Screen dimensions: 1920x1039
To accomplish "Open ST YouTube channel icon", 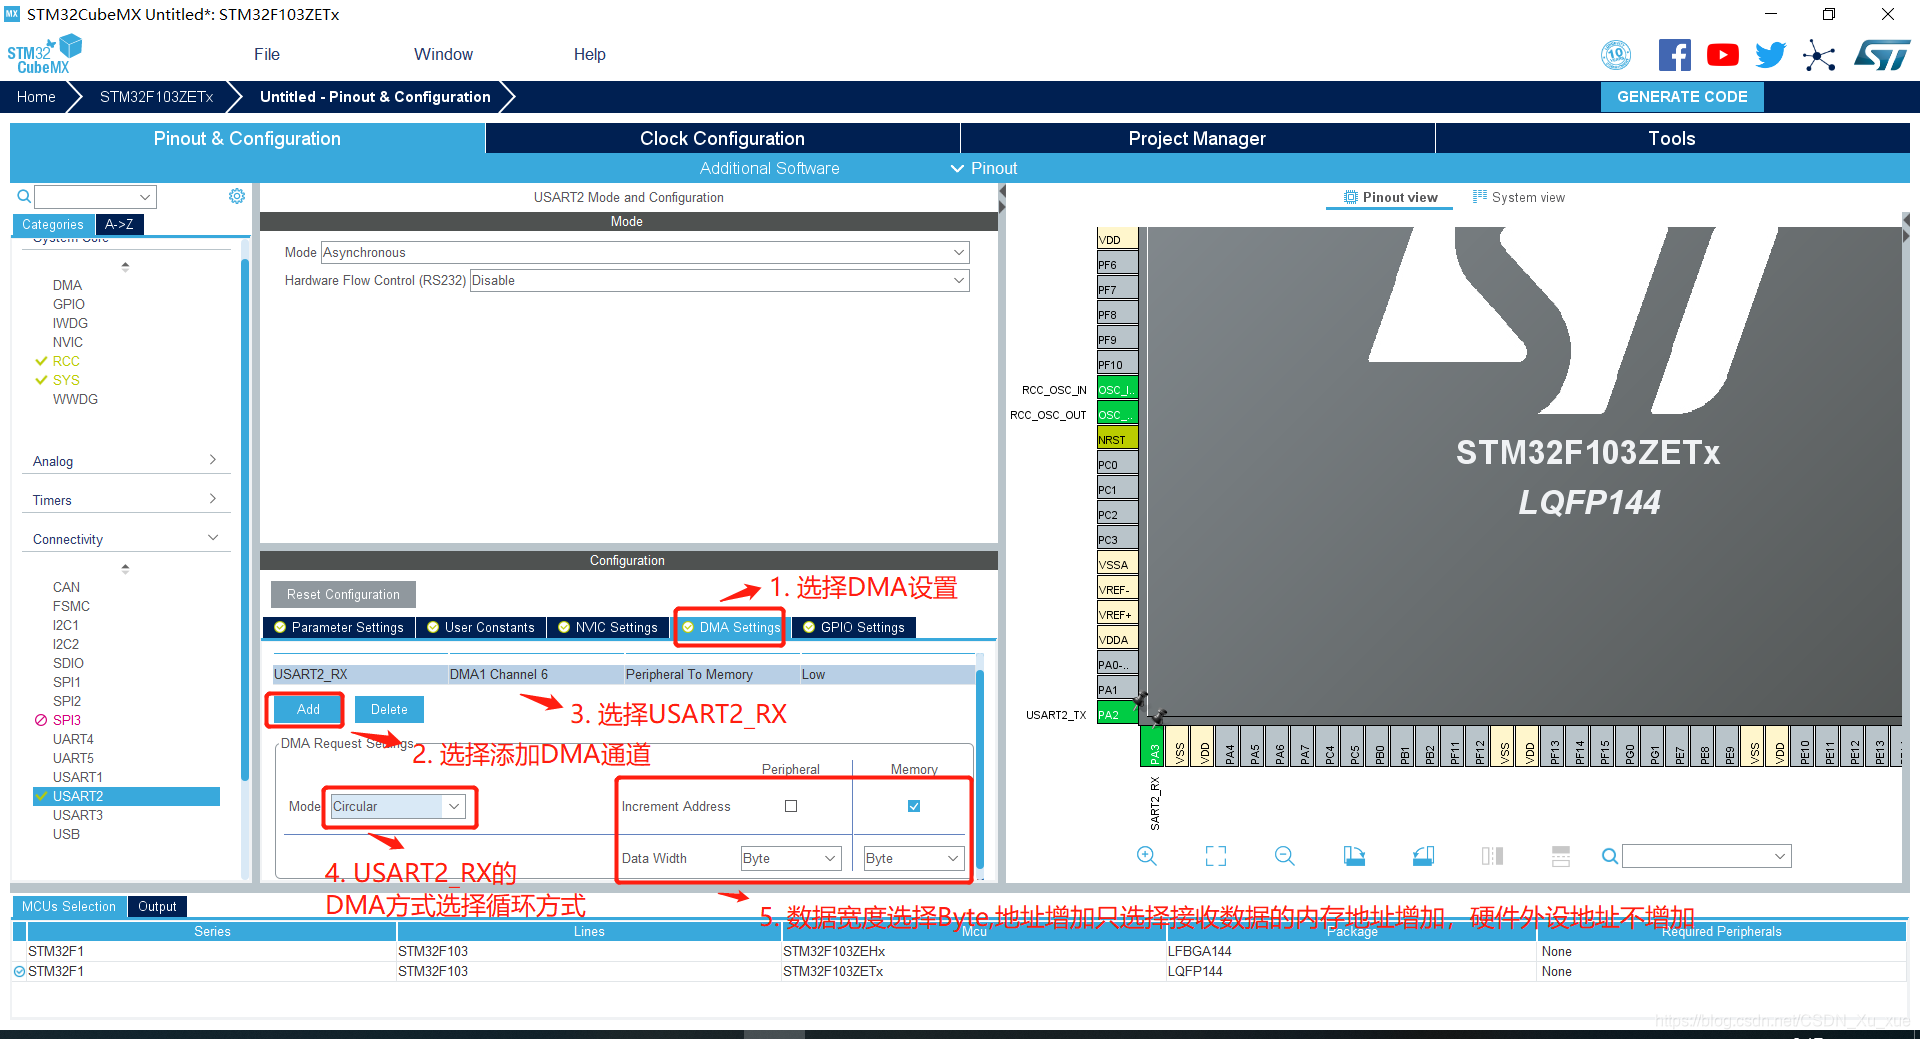I will coord(1722,55).
